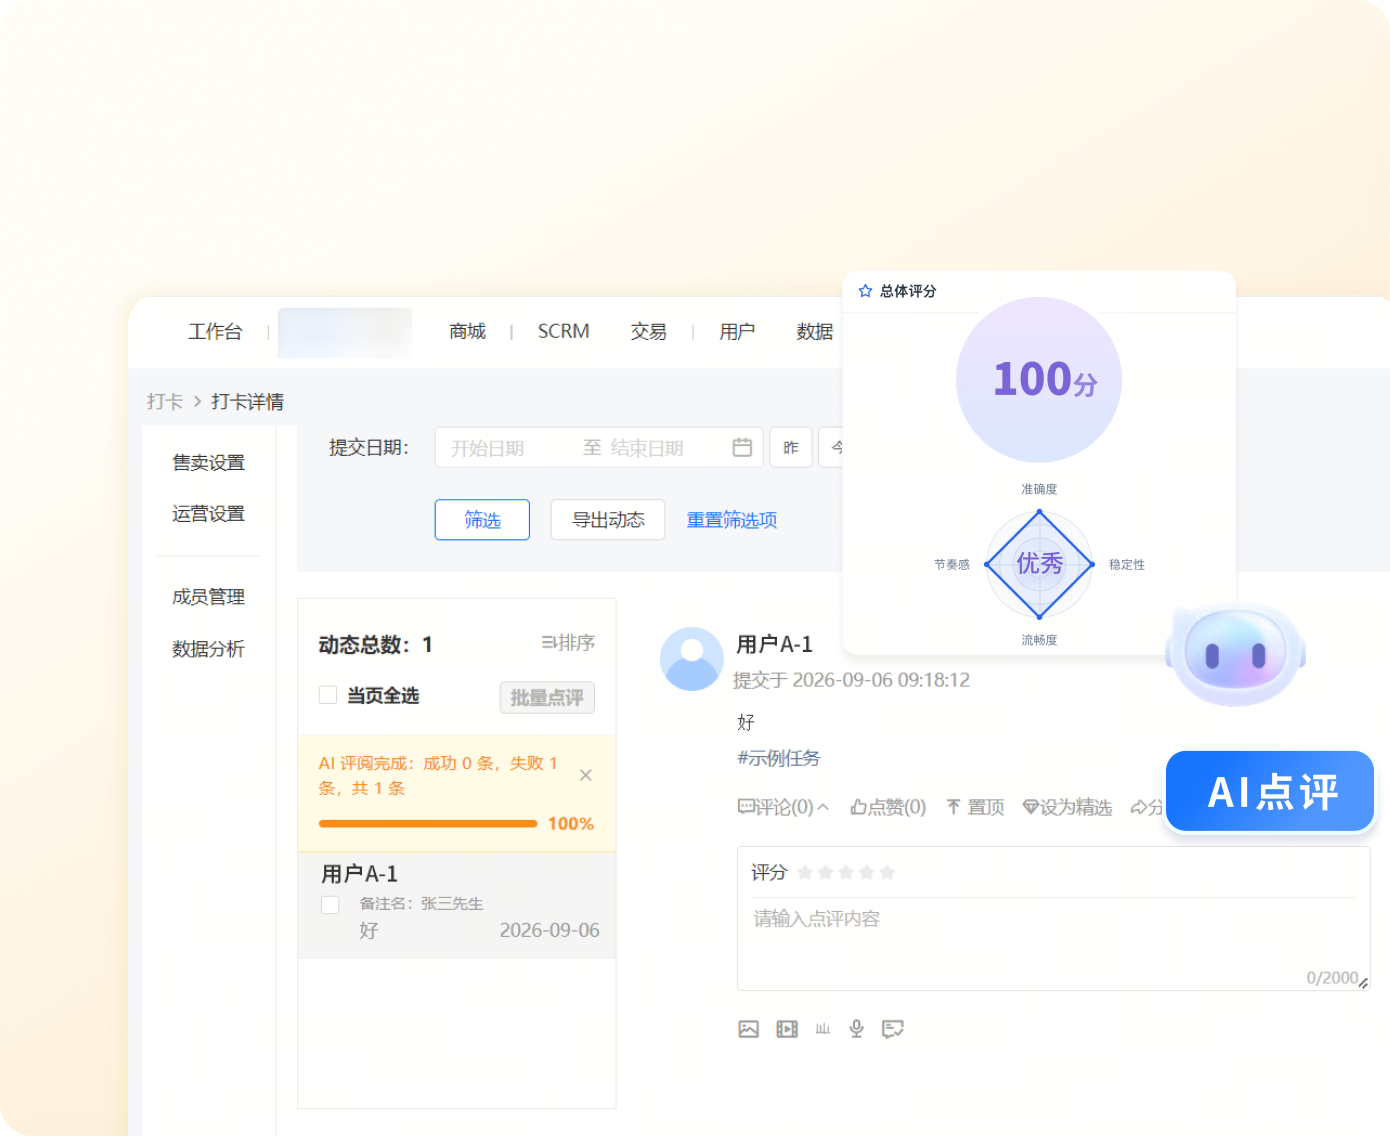Open the SCRM menu

[x=563, y=332]
